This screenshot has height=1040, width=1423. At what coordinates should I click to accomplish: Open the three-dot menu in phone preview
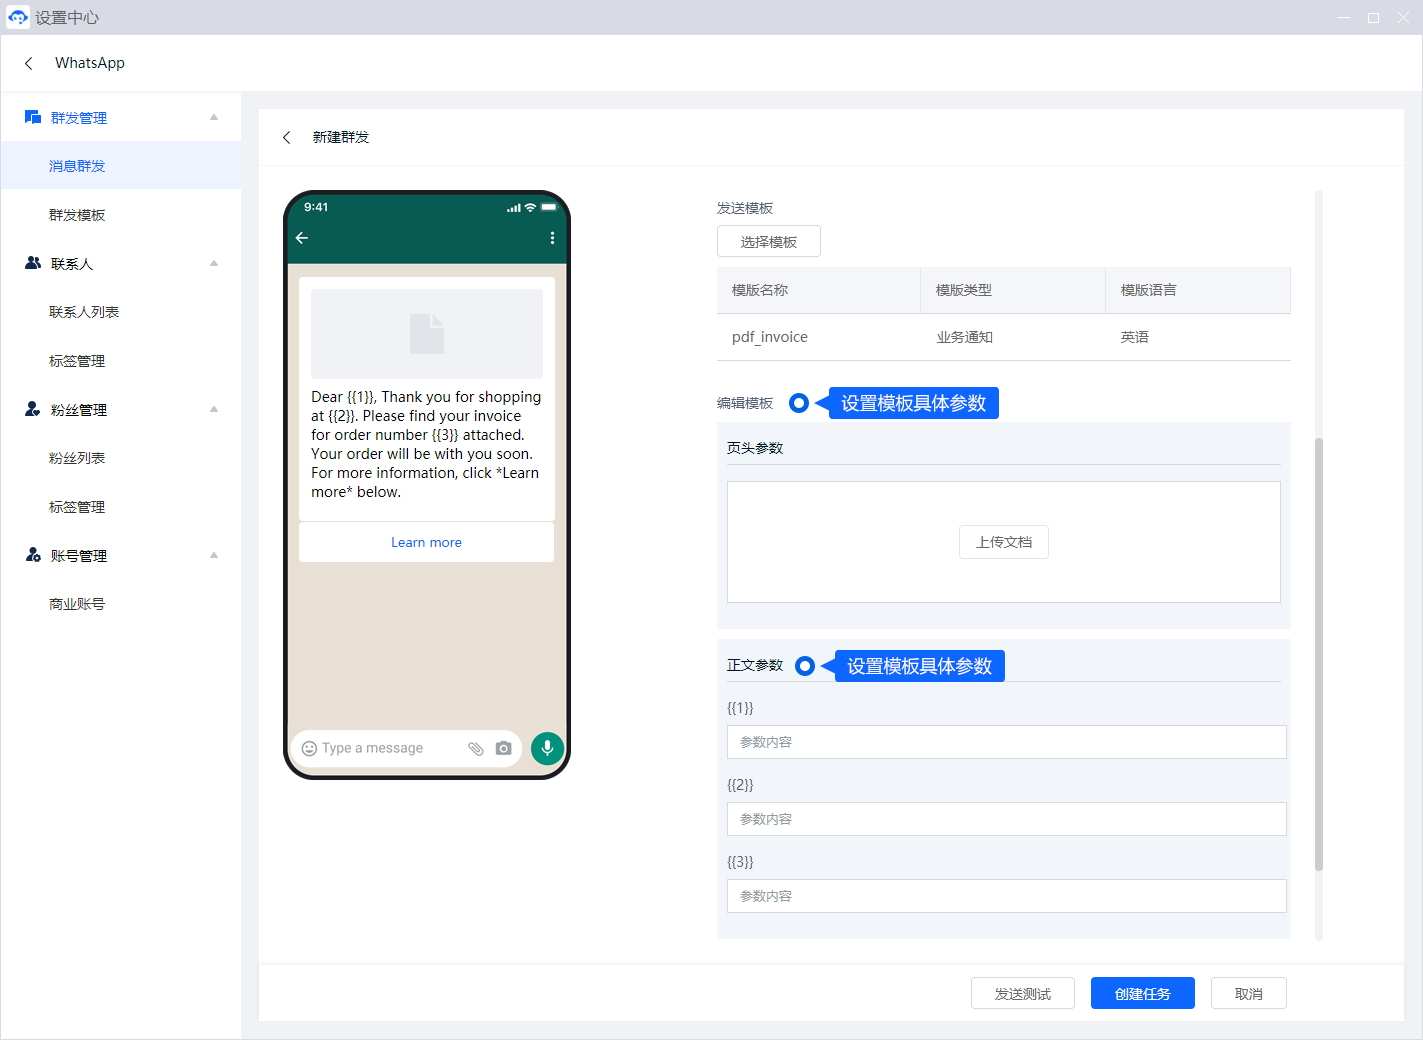[552, 238]
